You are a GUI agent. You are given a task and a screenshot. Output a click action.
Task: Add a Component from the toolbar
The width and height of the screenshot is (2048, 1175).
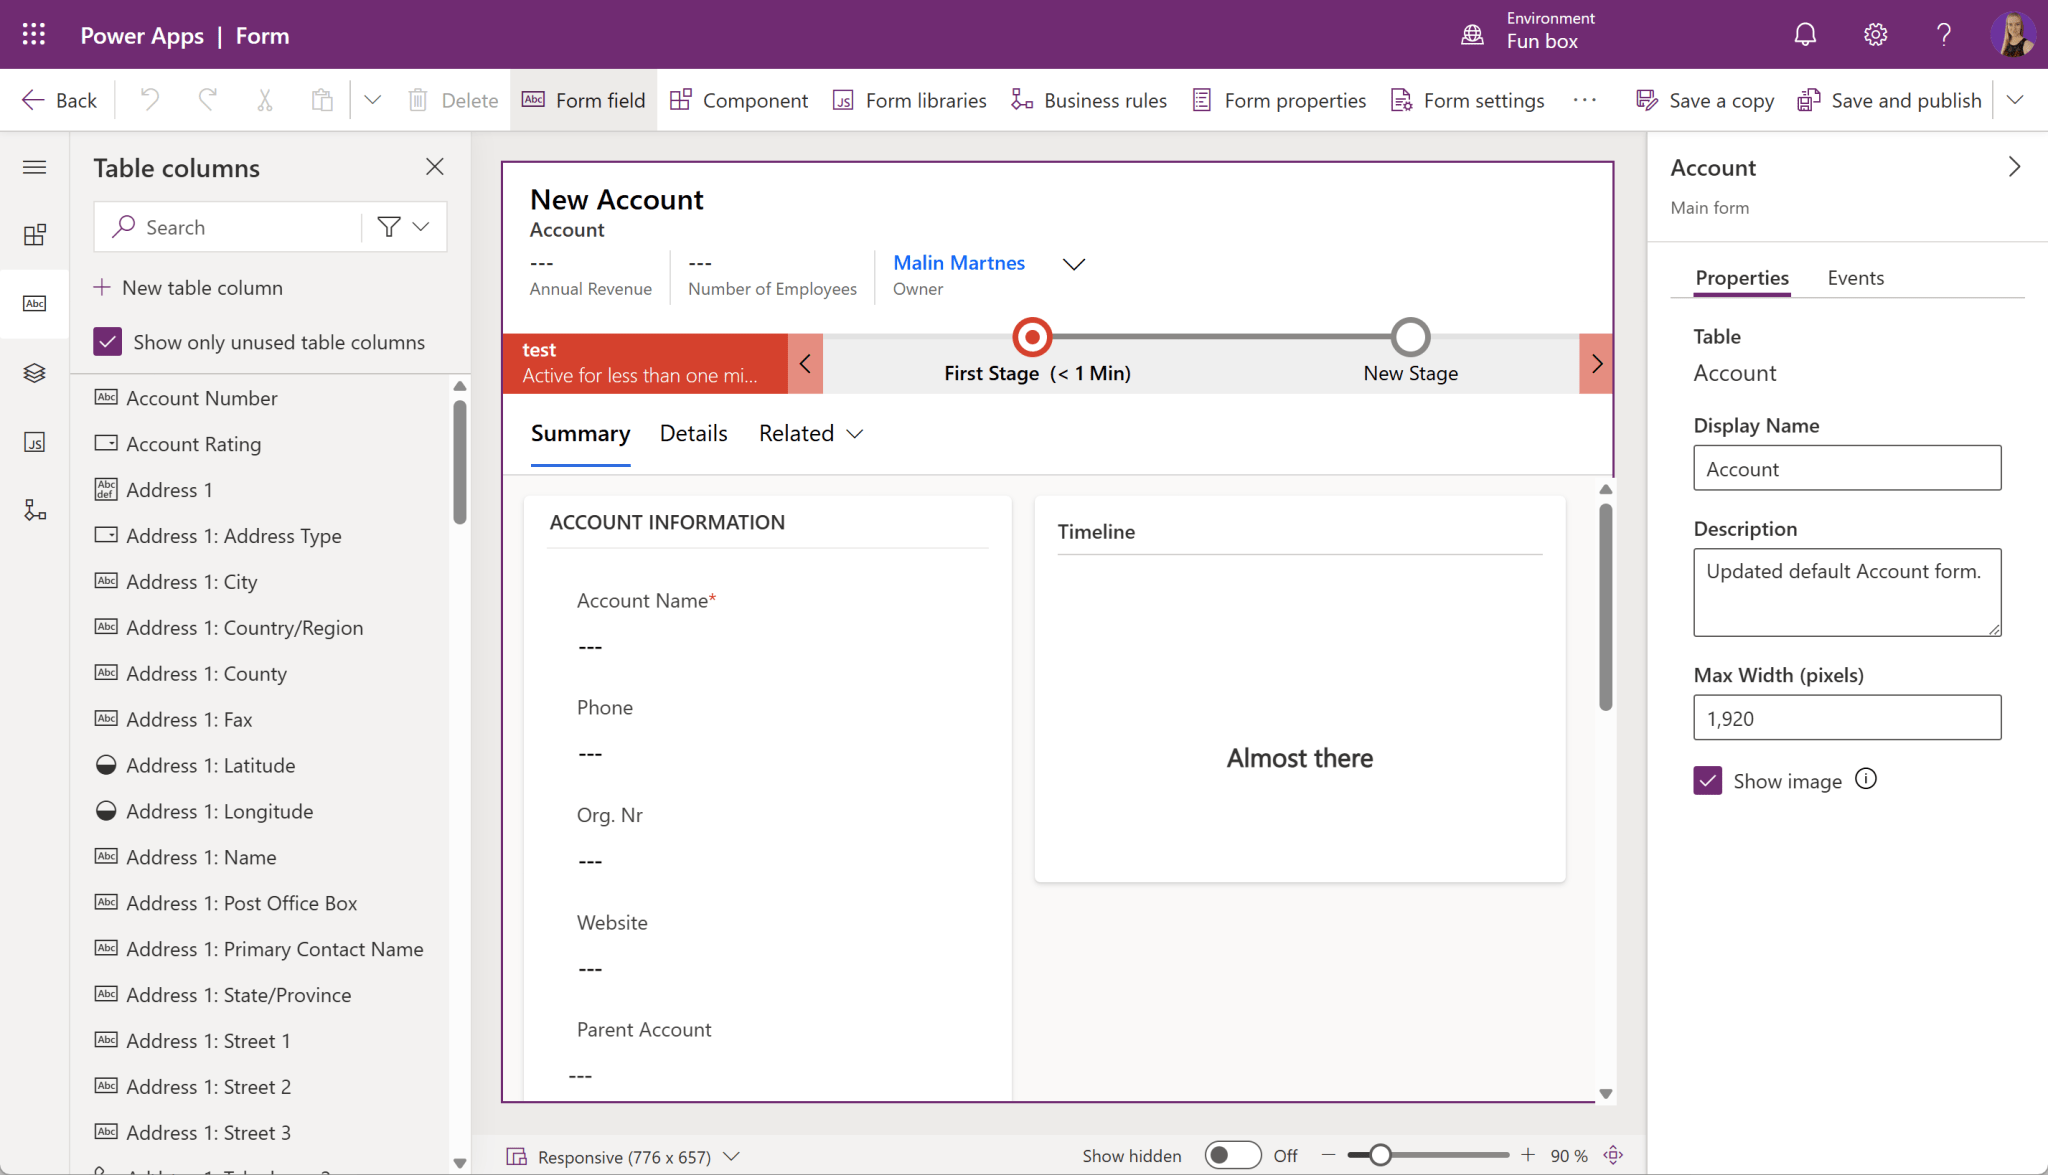click(739, 100)
